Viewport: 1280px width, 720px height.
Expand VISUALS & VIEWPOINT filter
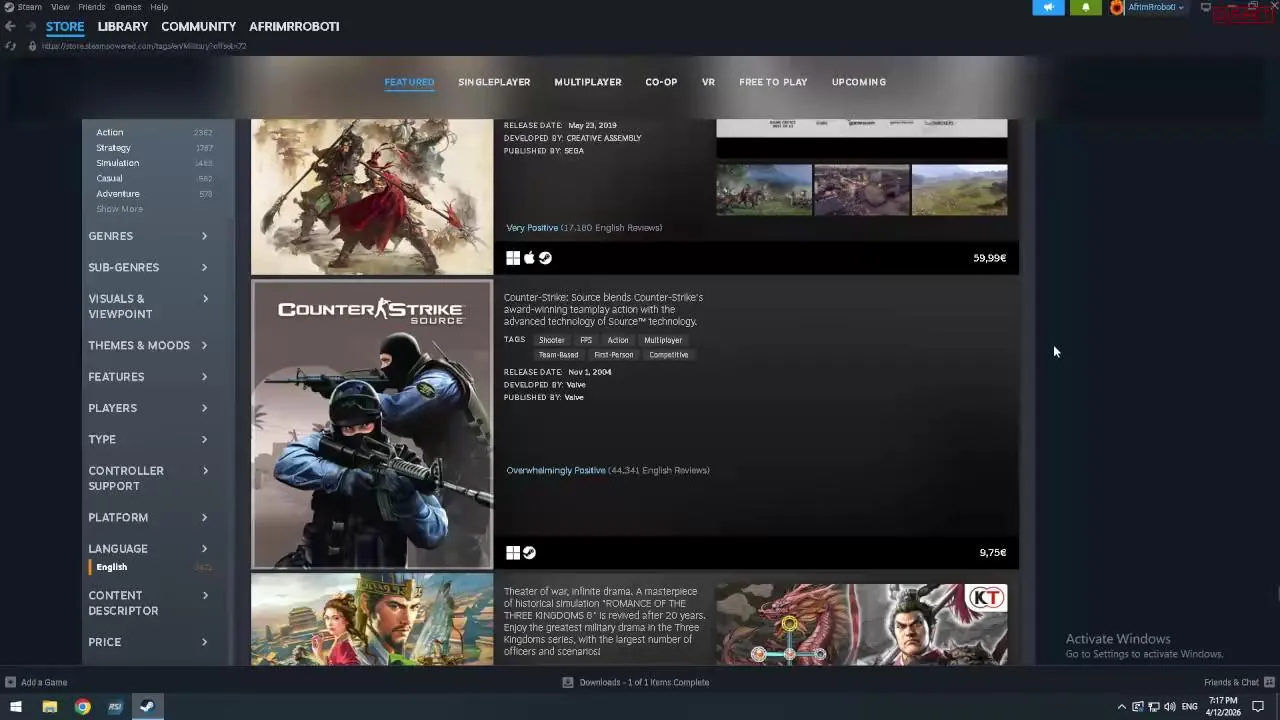[x=148, y=306]
